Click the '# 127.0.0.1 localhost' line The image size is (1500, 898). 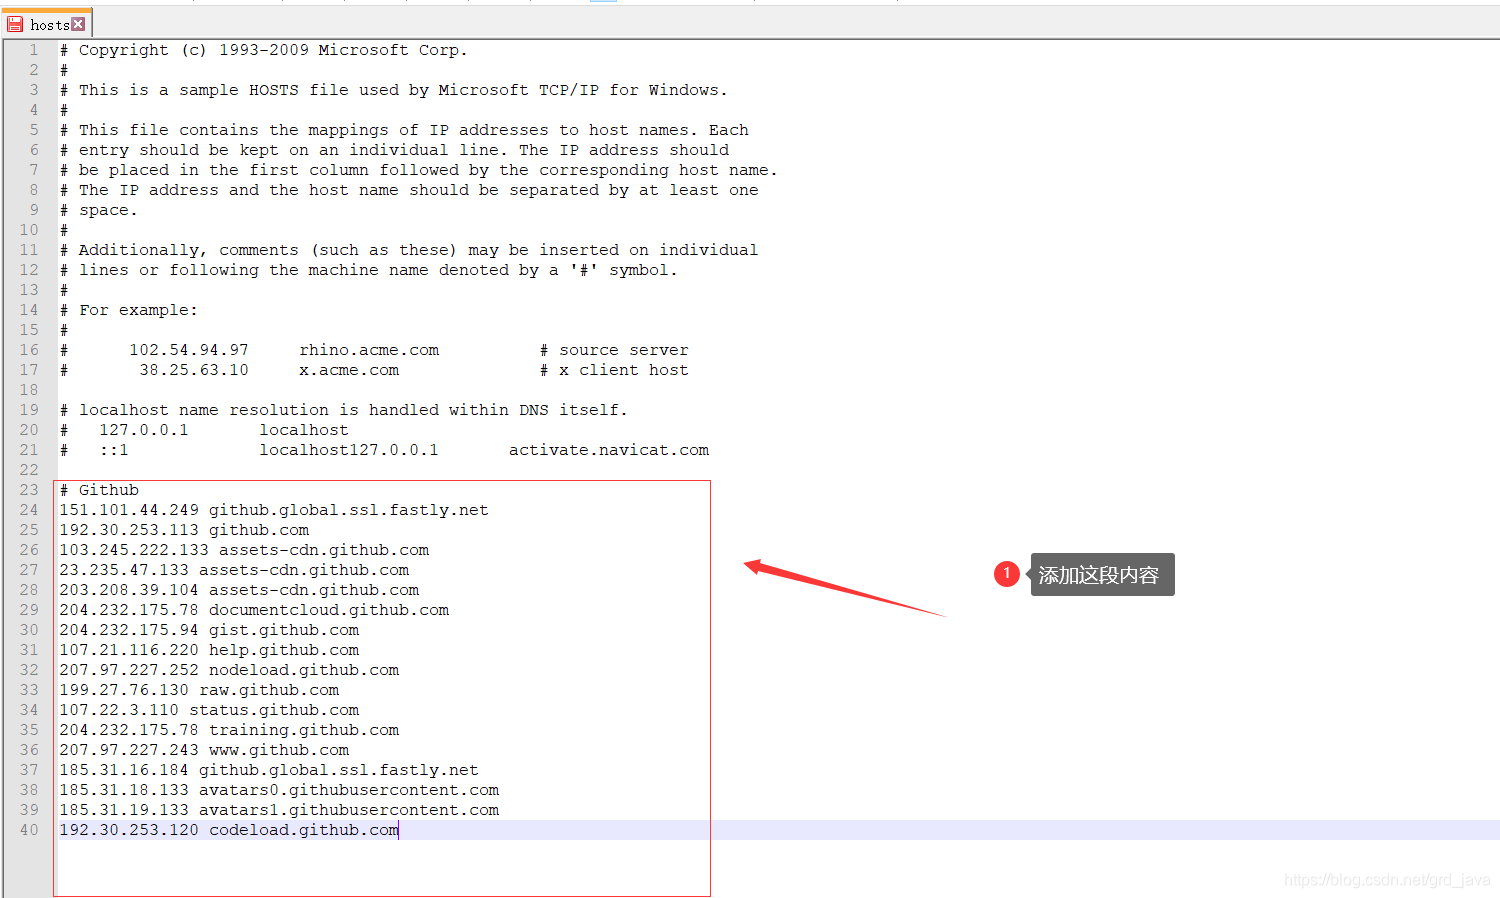point(204,430)
